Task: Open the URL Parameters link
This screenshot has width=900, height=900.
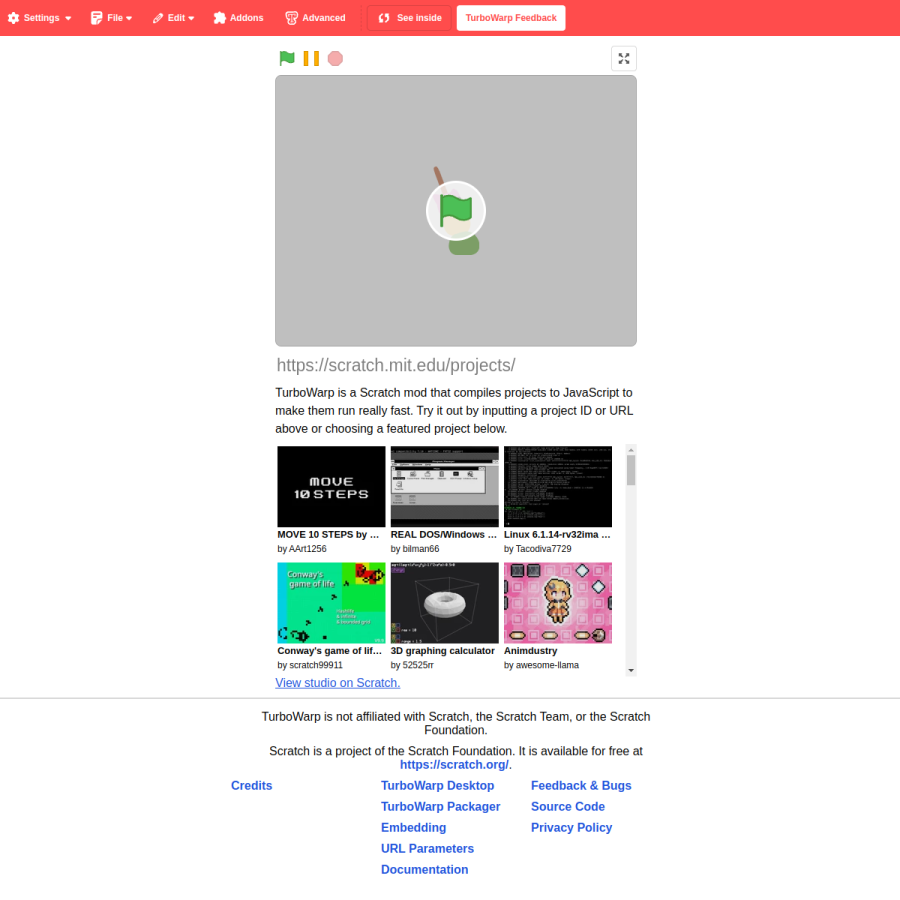Action: (x=428, y=848)
